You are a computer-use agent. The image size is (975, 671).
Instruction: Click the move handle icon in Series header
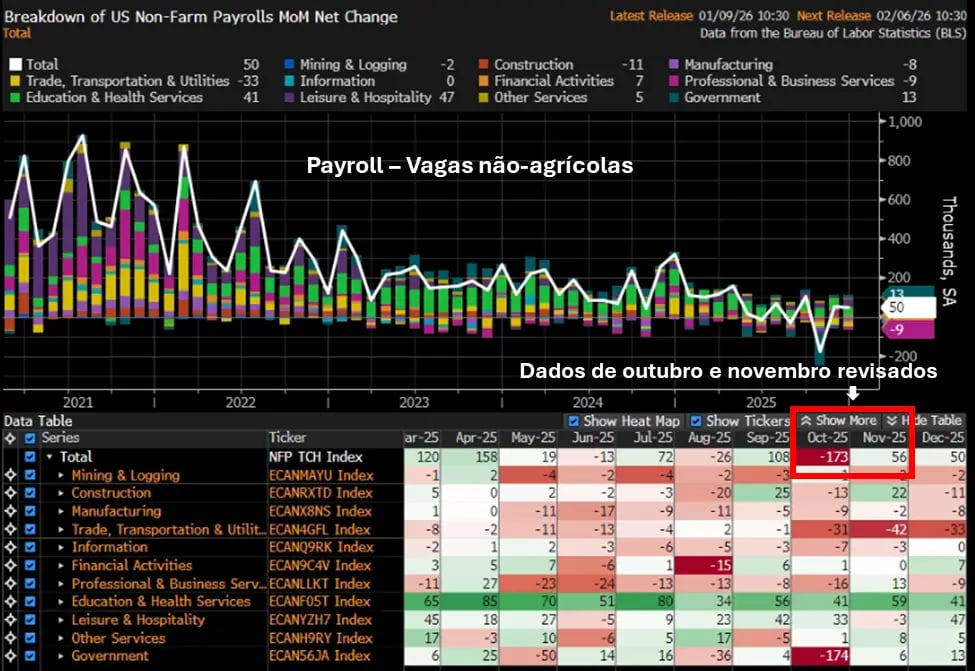[x=10, y=438]
